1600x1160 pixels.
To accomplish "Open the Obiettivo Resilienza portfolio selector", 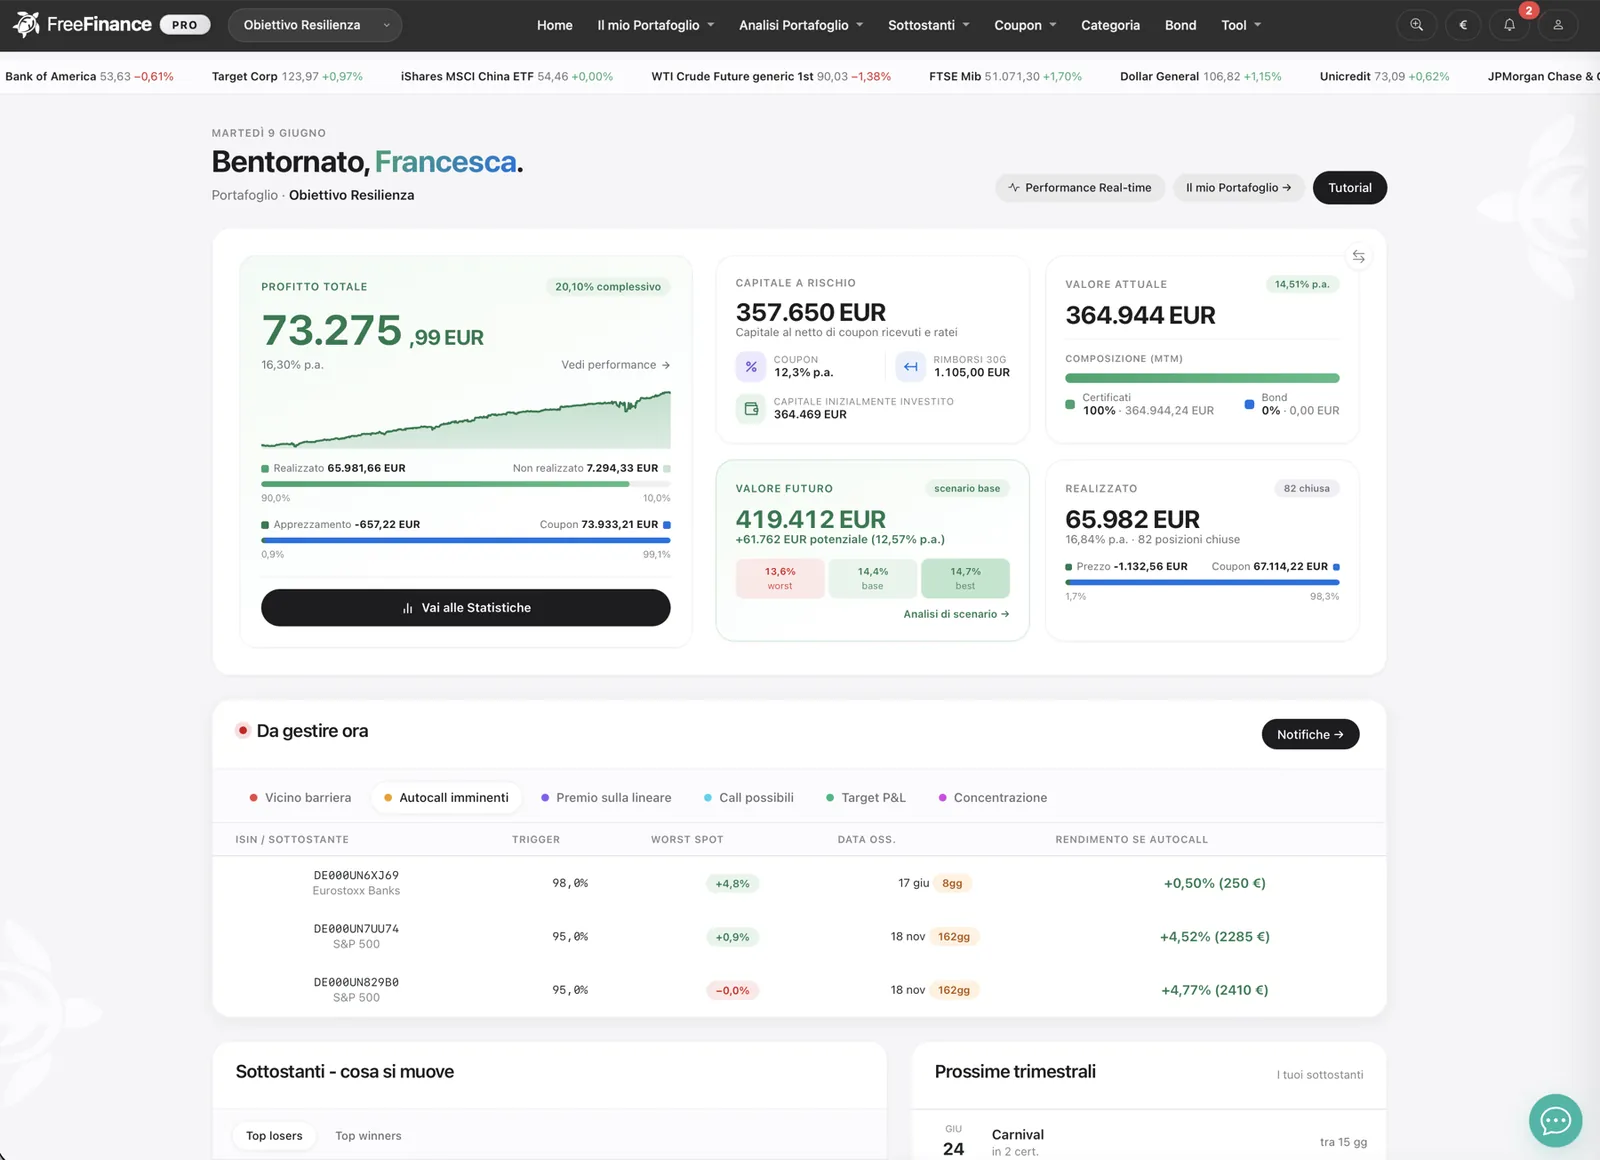I will click(x=315, y=25).
